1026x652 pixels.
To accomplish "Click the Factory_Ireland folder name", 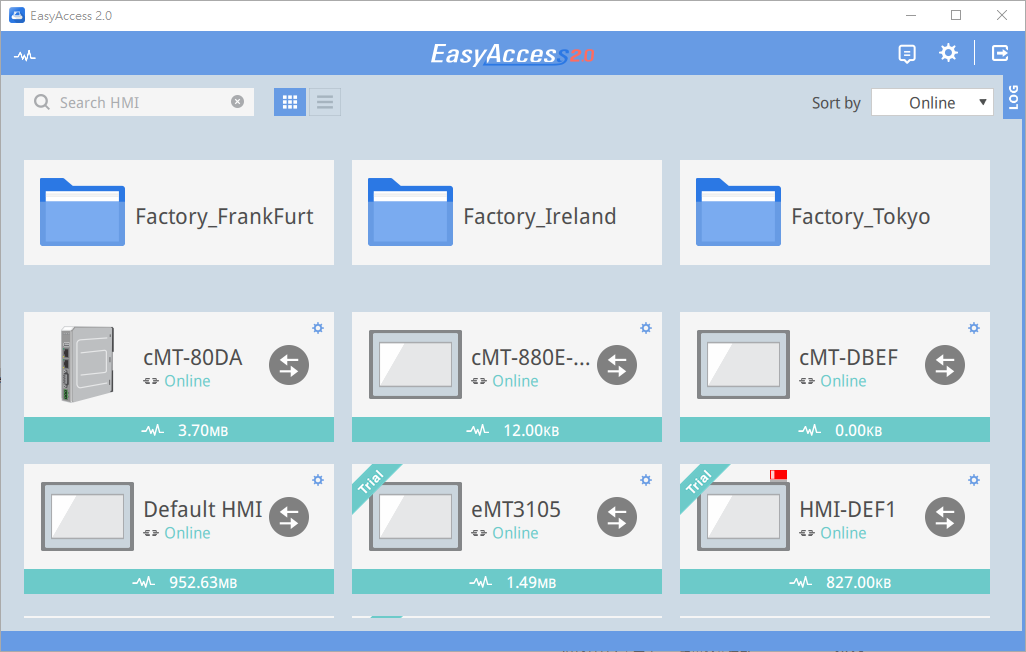I will [x=540, y=216].
